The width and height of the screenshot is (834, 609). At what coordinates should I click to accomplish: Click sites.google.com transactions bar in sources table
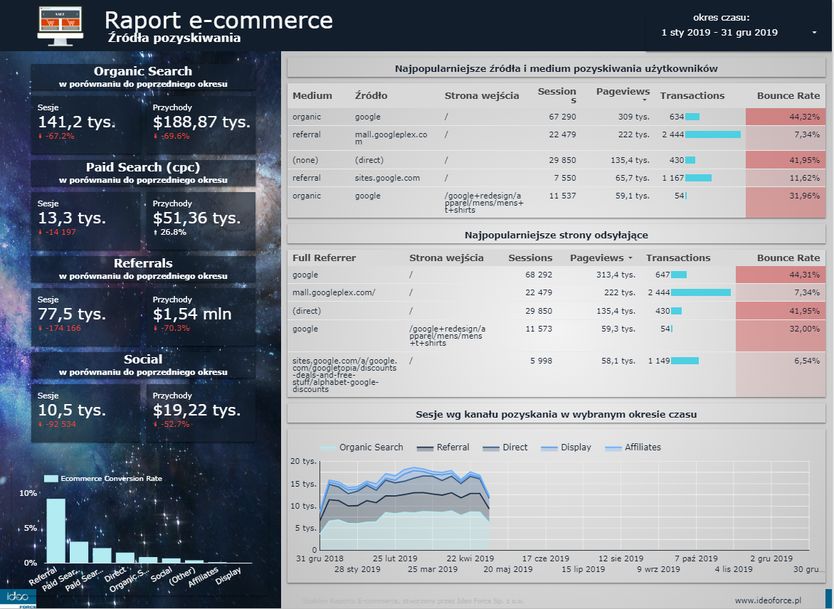698,177
